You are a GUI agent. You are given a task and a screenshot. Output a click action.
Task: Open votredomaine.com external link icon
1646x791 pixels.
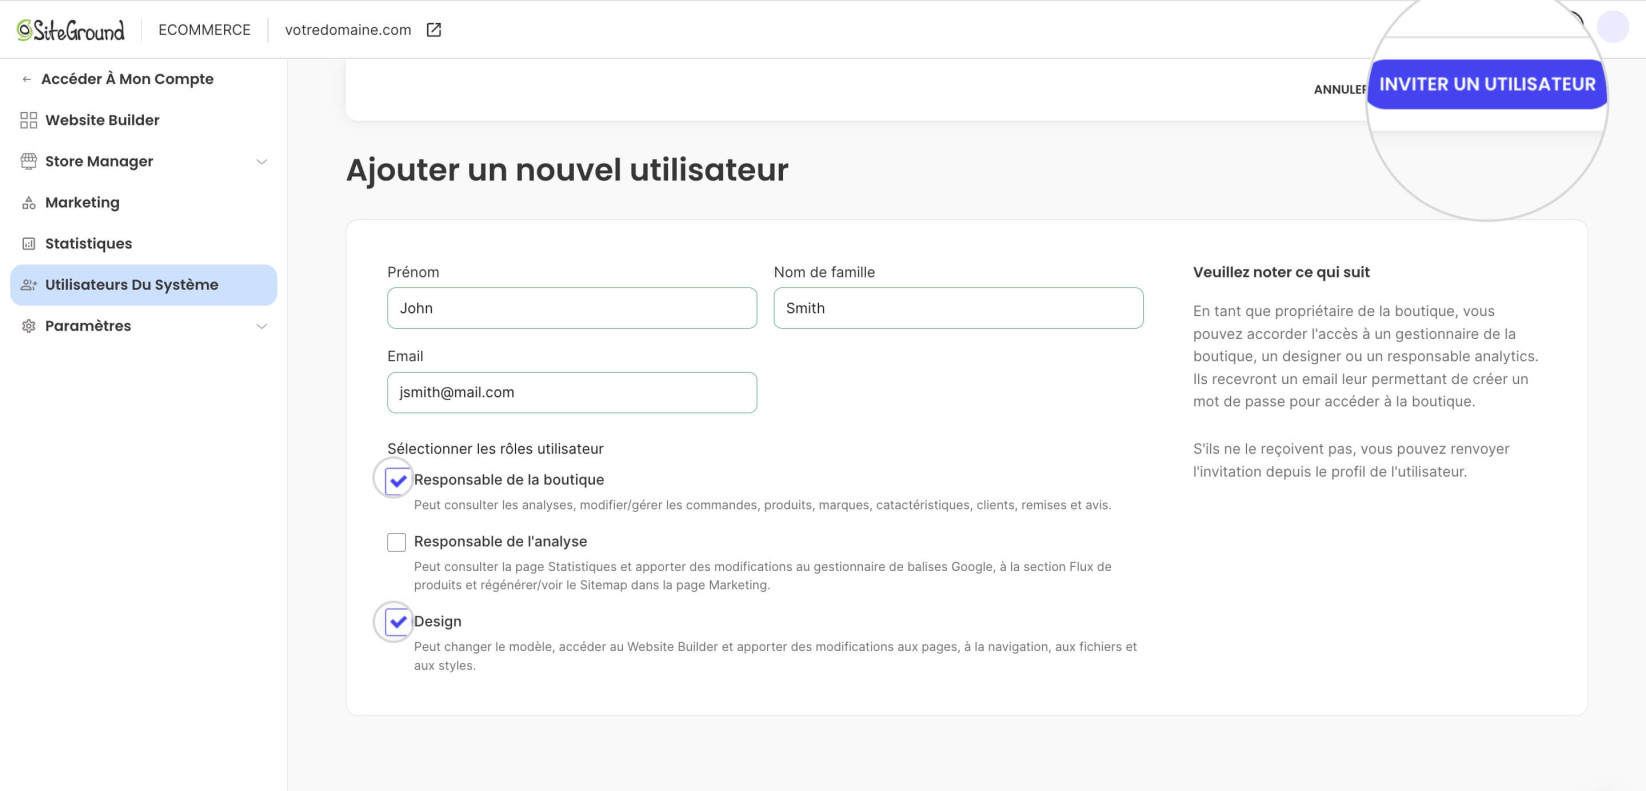tap(434, 30)
